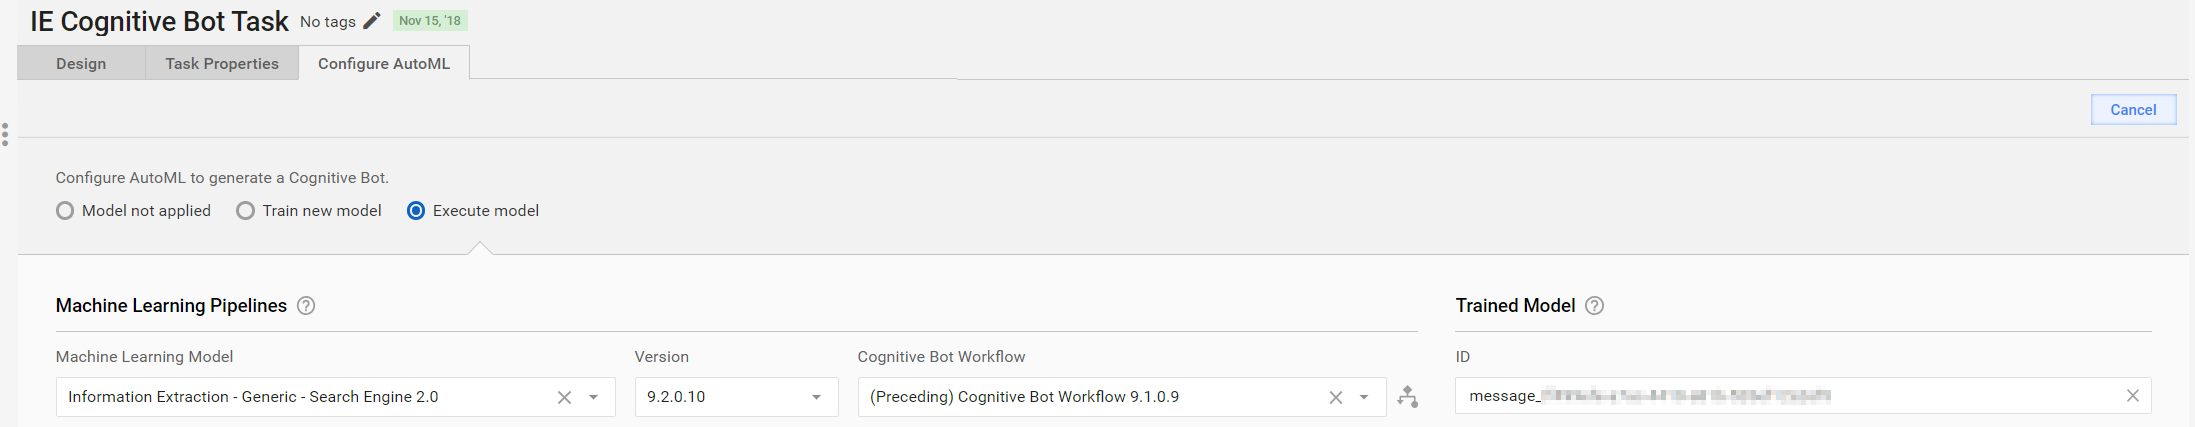Click the Nov 15, '18 date badge

click(x=430, y=21)
